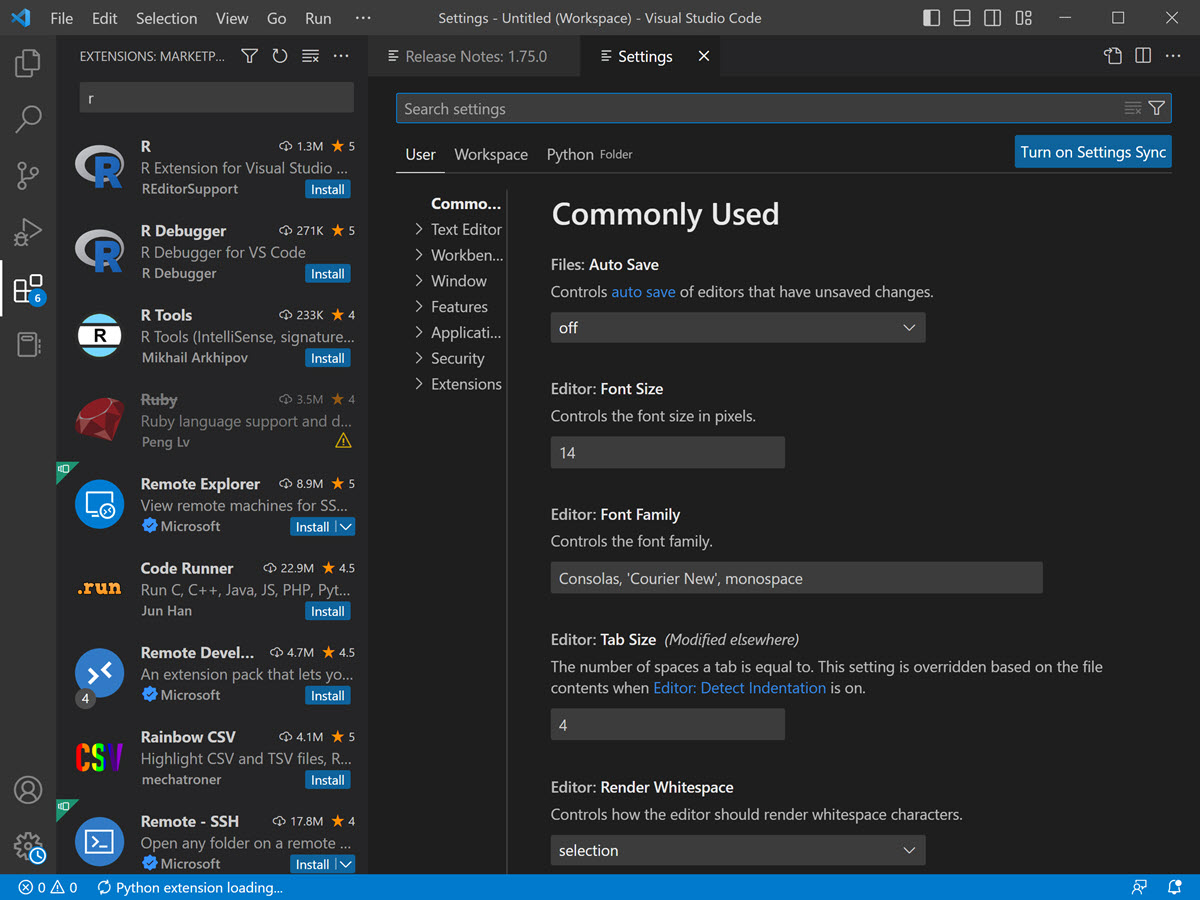Image resolution: width=1200 pixels, height=900 pixels.
Task: Open the Install dropdown arrow for Remote Explorer
Action: [x=345, y=527]
